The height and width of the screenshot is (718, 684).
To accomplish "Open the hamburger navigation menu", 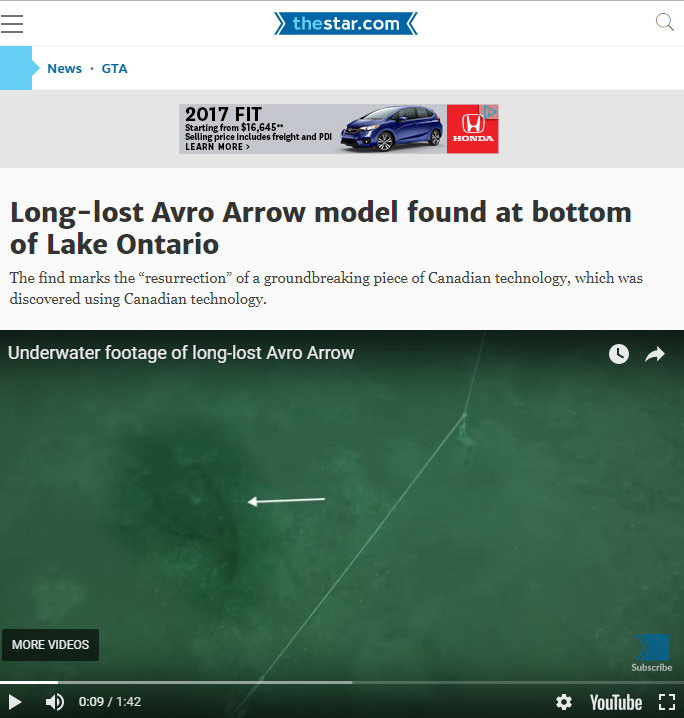I will 12,24.
